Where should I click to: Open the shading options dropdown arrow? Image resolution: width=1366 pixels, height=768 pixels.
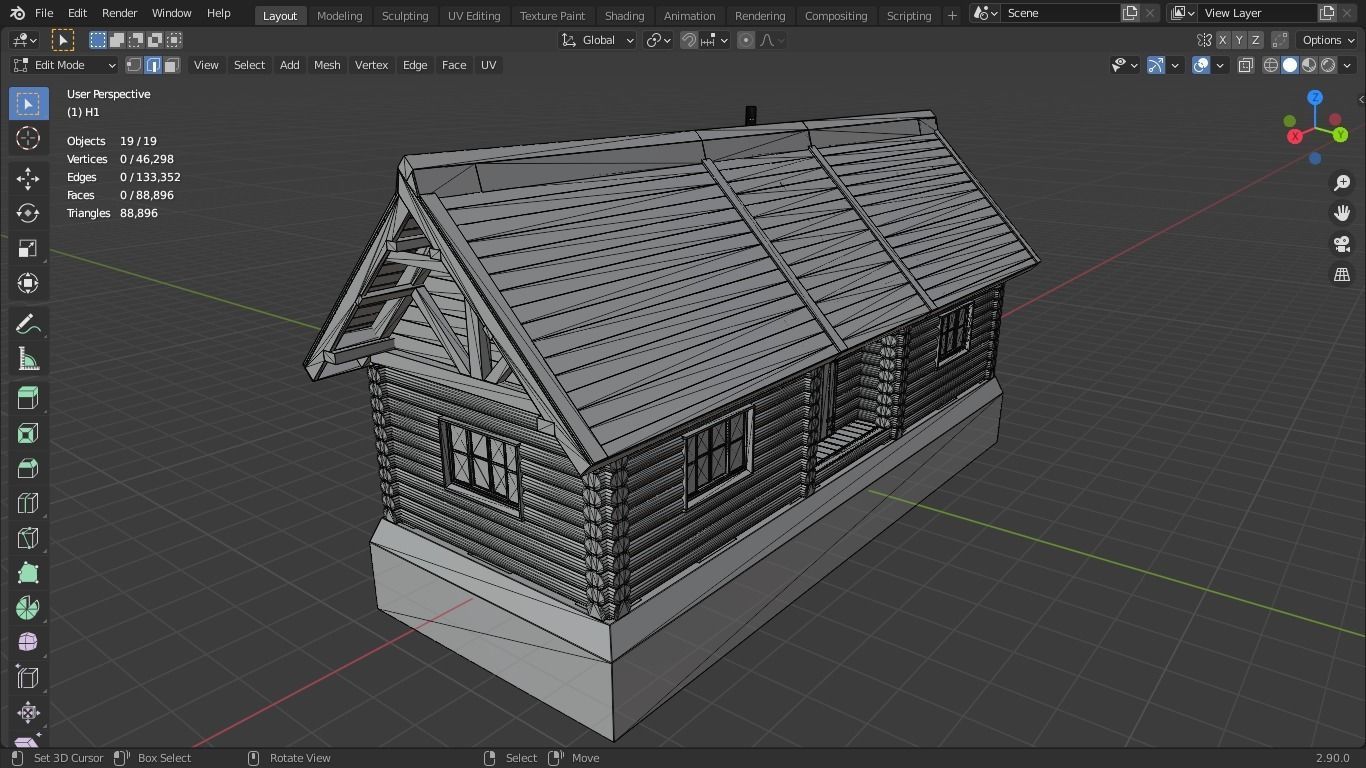tap(1347, 65)
